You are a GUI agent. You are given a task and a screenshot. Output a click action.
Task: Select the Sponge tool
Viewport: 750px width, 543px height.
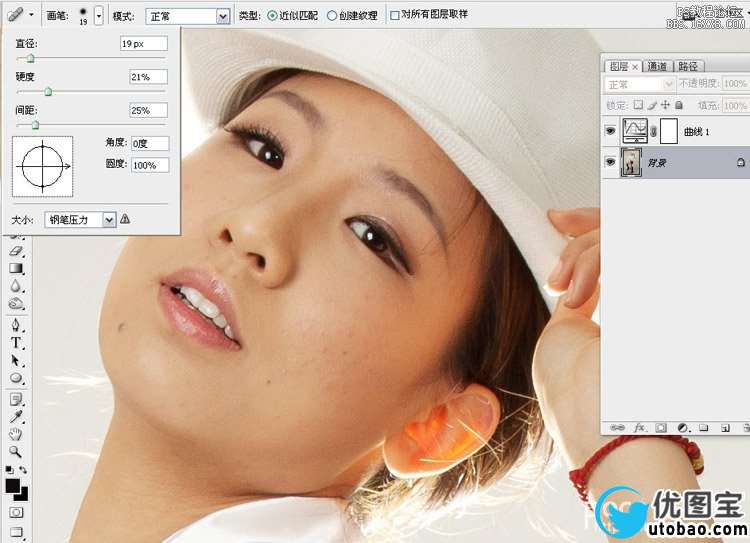(x=16, y=304)
